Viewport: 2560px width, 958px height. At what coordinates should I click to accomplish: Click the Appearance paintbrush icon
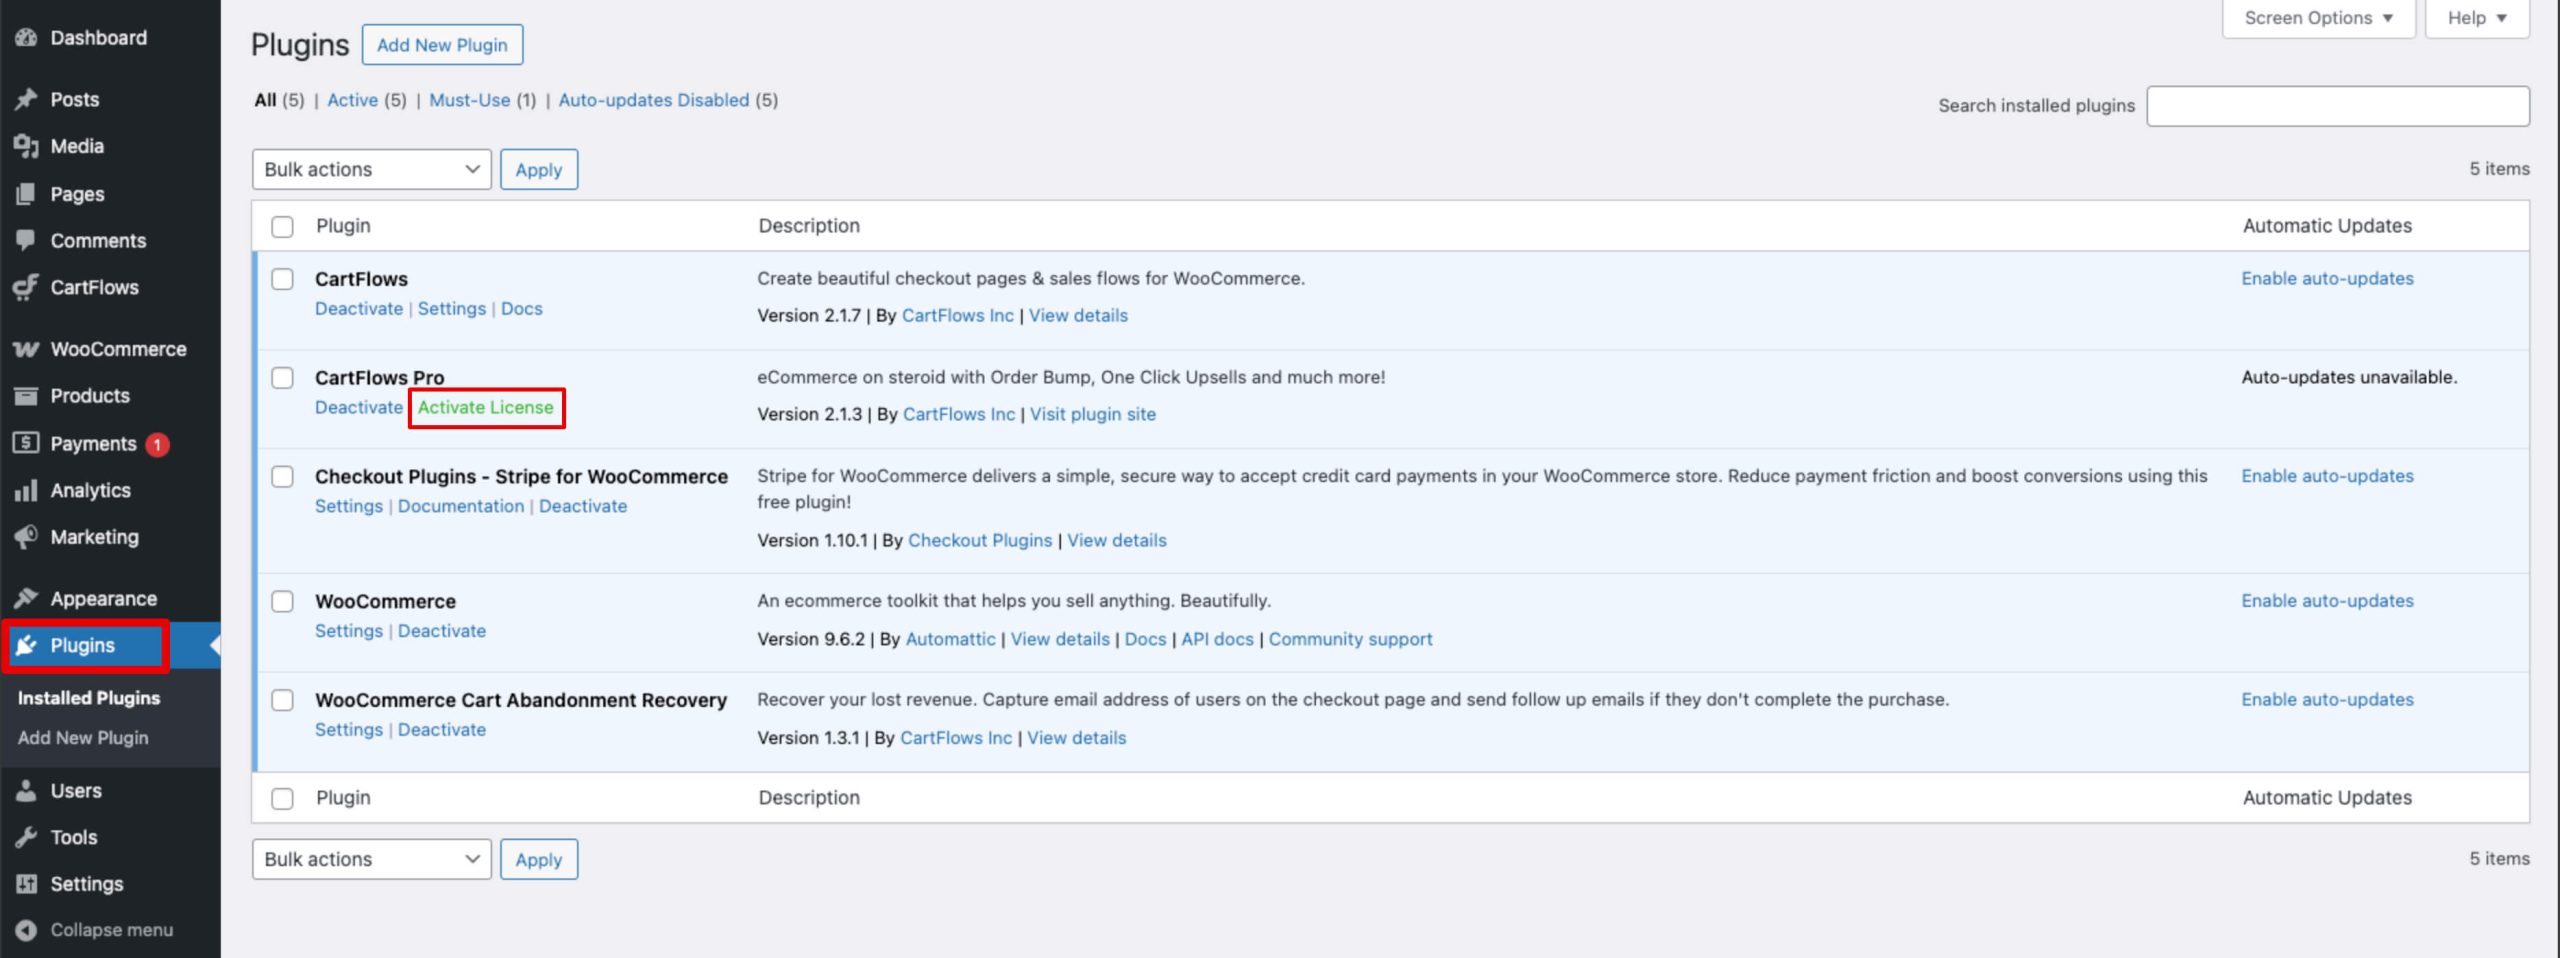click(x=26, y=598)
